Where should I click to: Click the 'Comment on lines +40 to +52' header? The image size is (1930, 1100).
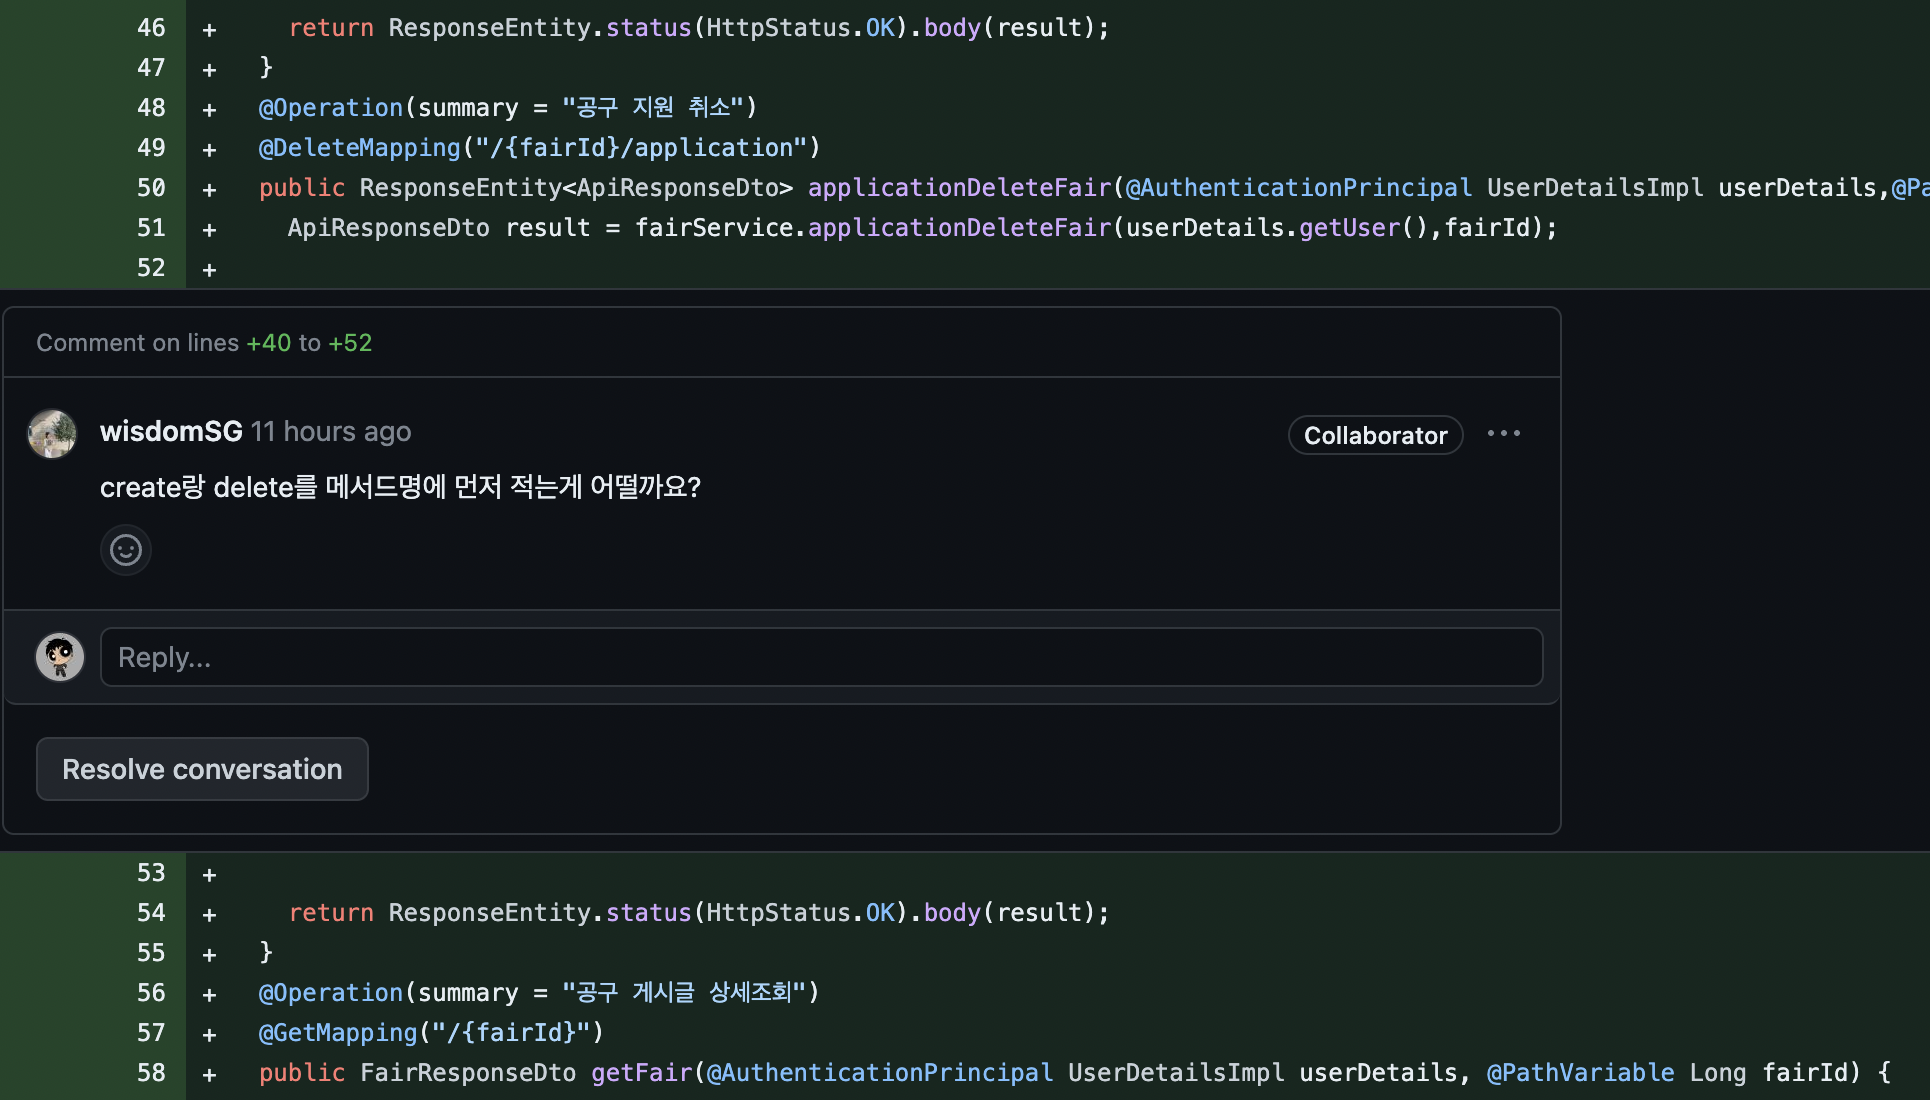(204, 343)
